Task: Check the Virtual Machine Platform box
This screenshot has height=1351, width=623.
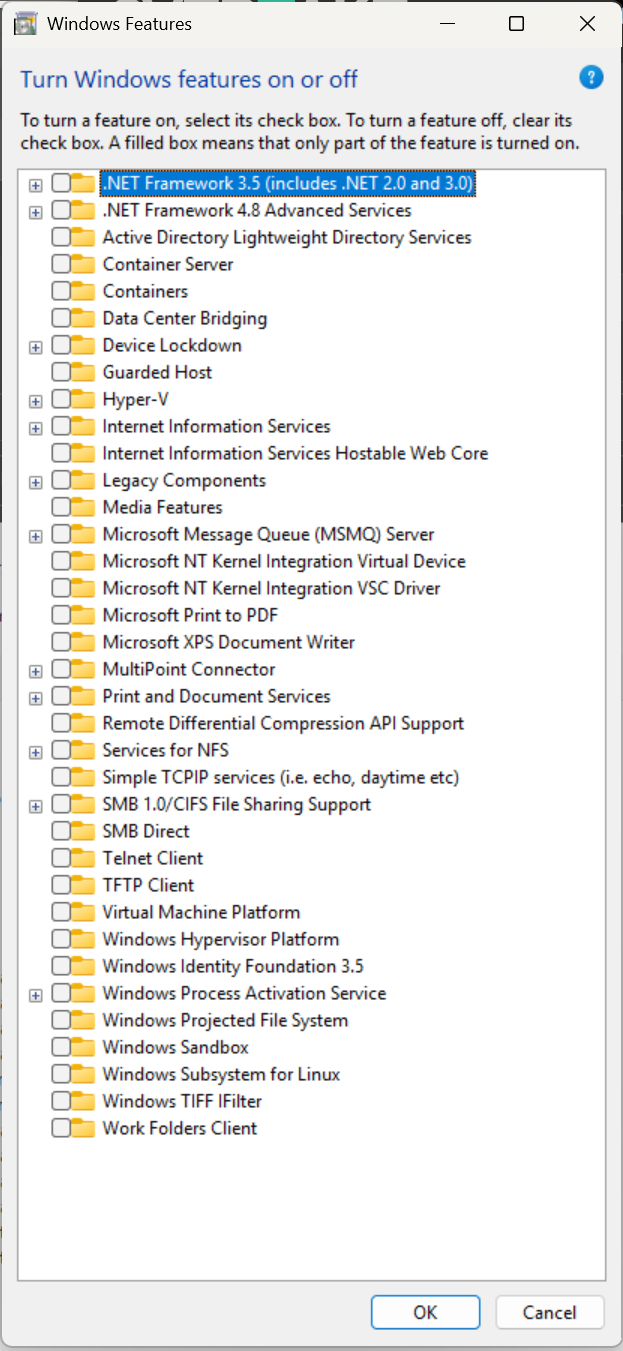Action: click(61, 913)
